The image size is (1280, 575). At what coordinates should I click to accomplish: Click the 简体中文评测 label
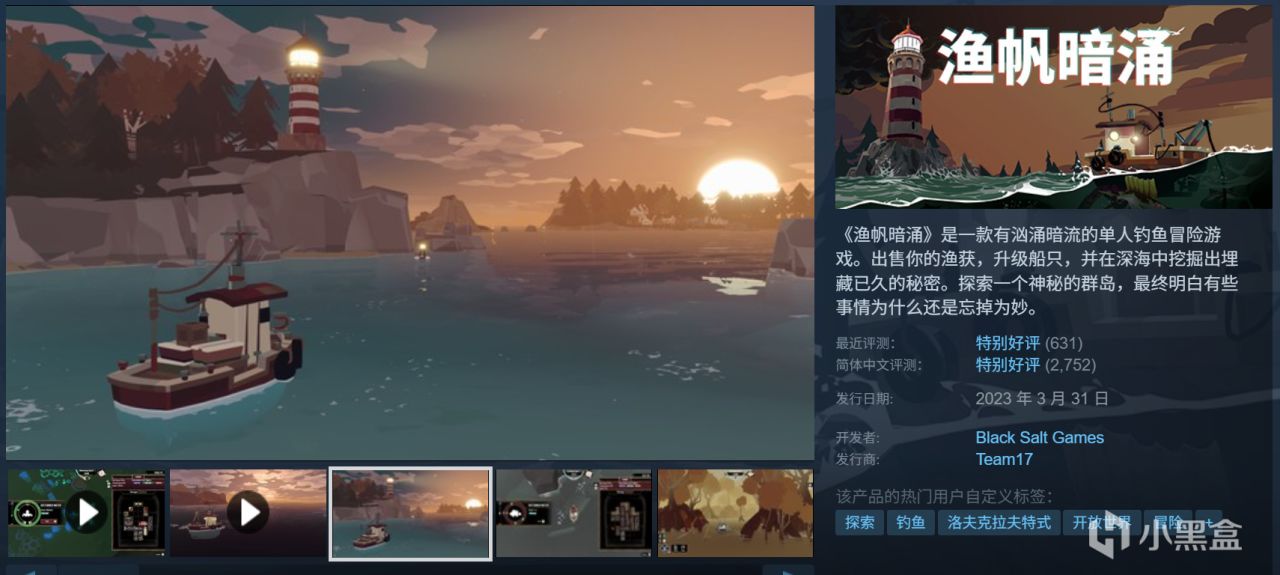click(877, 366)
